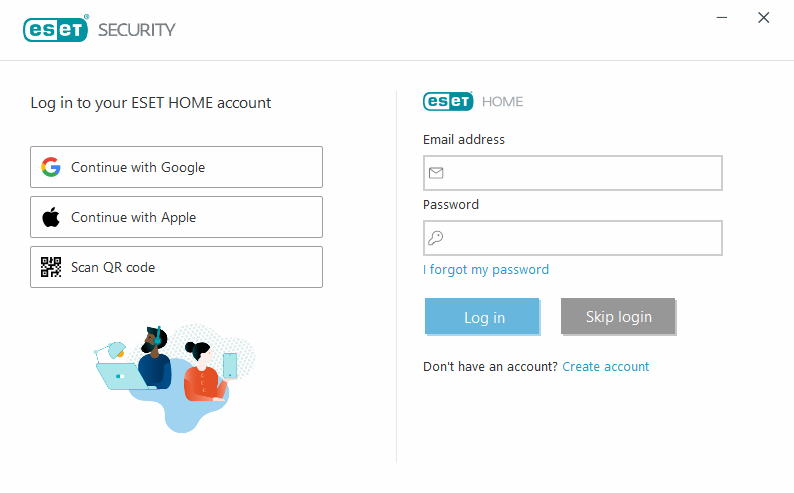794x493 pixels.
Task: Minimize the ESET Security window
Action: (720, 17)
